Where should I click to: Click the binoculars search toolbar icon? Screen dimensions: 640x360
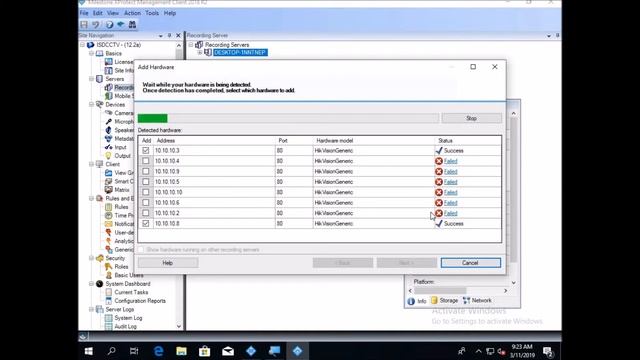(132, 24)
